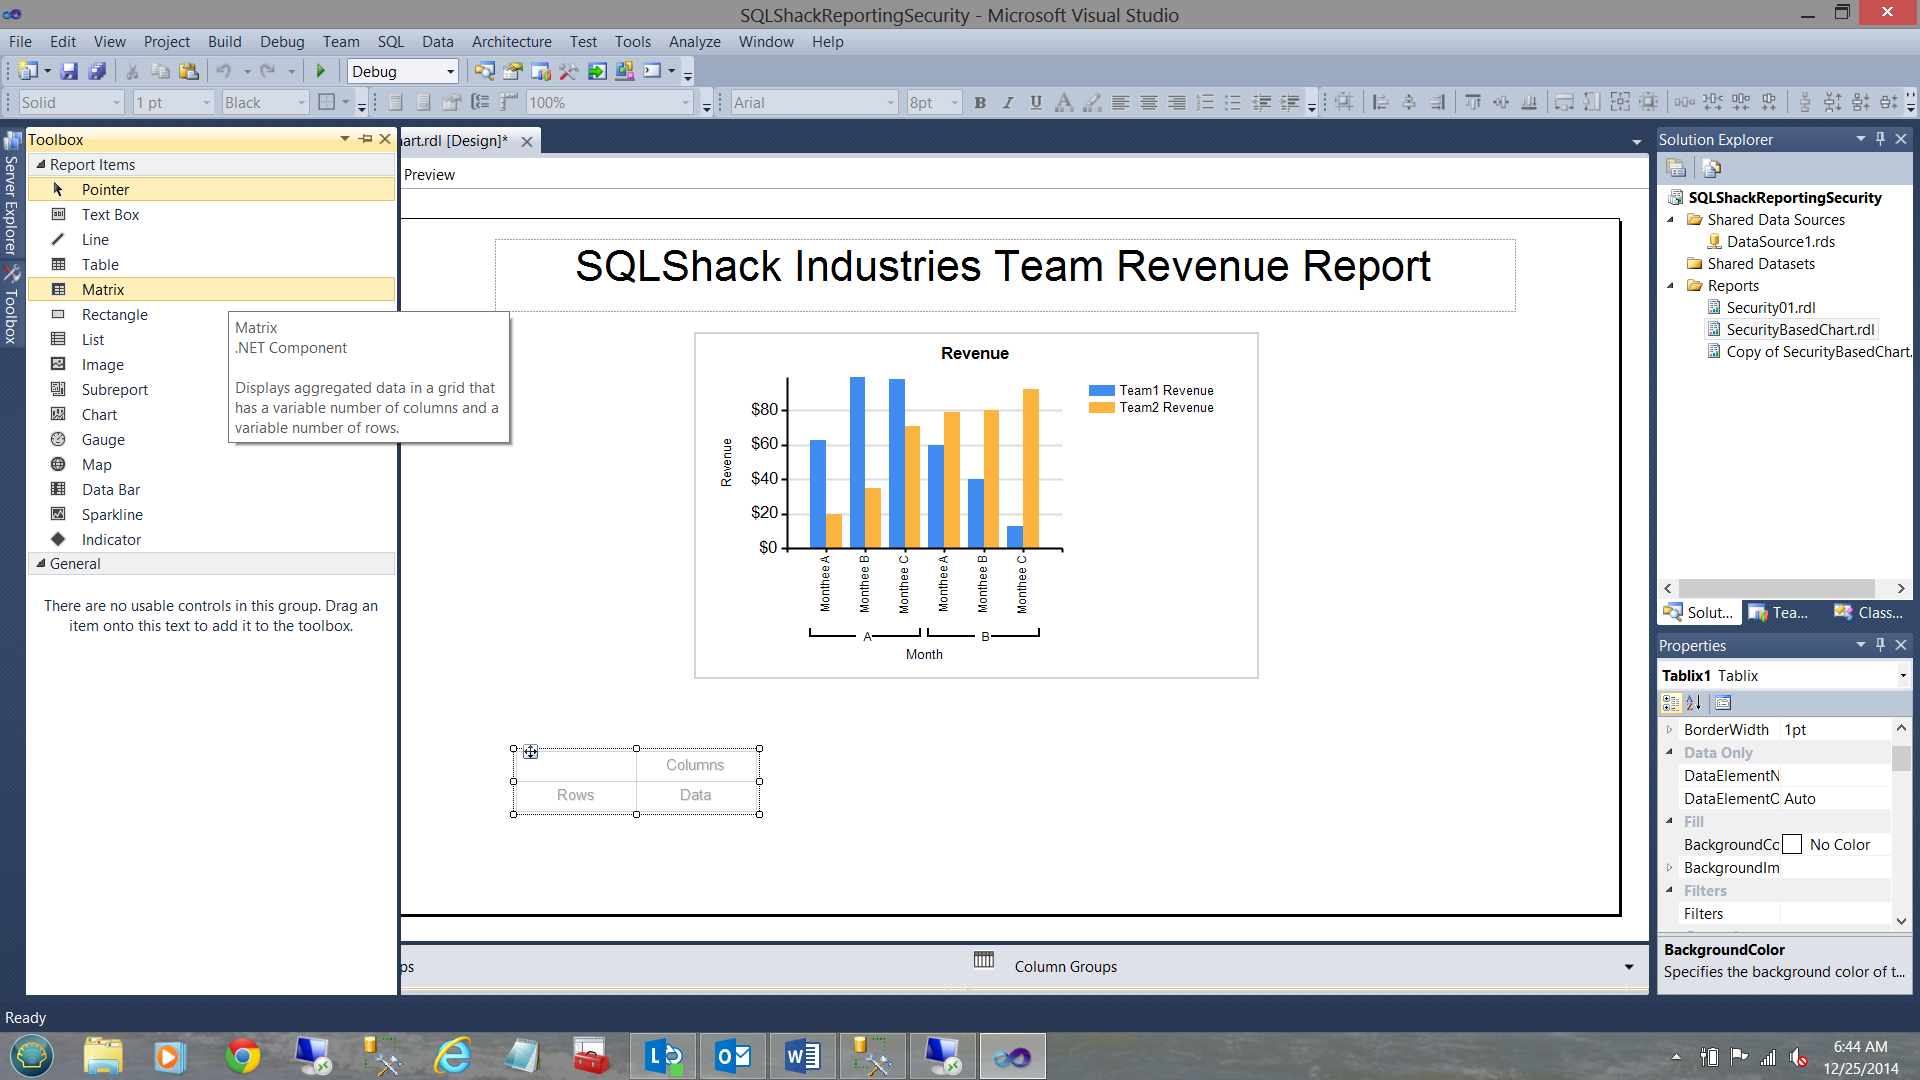Select the Text Box toolbox item
Image resolution: width=1920 pixels, height=1080 pixels.
110,214
